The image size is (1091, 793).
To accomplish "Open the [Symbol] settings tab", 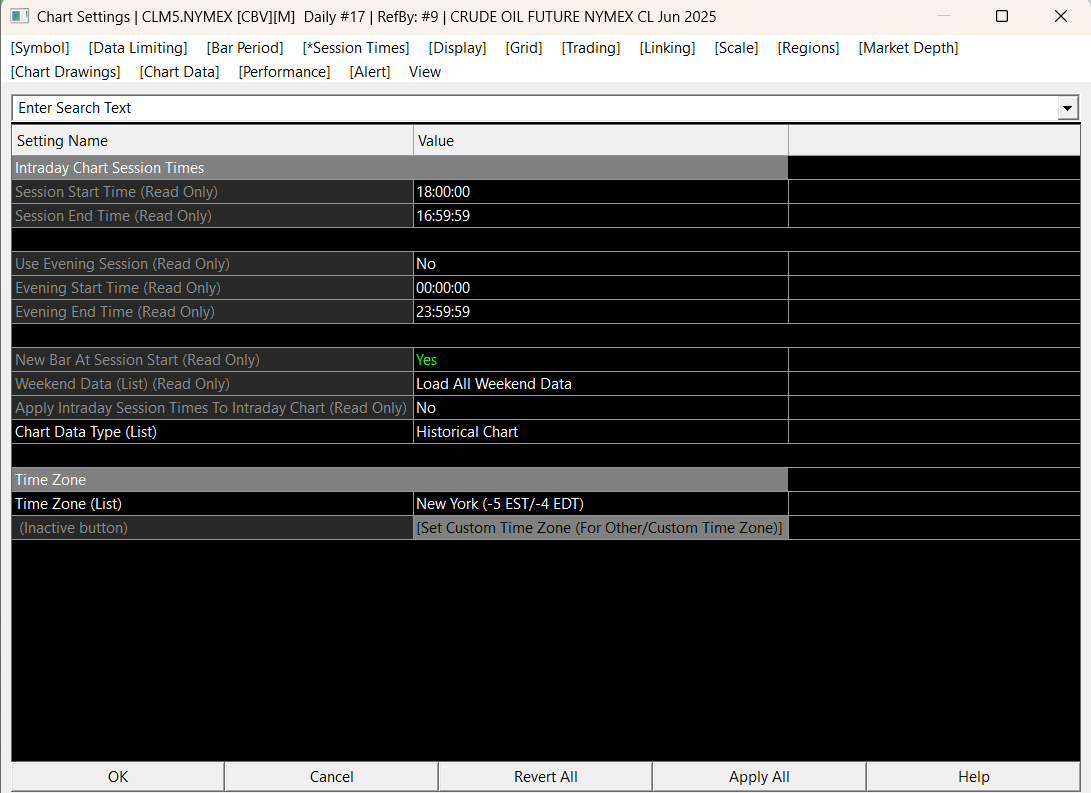I will pyautogui.click(x=40, y=48).
